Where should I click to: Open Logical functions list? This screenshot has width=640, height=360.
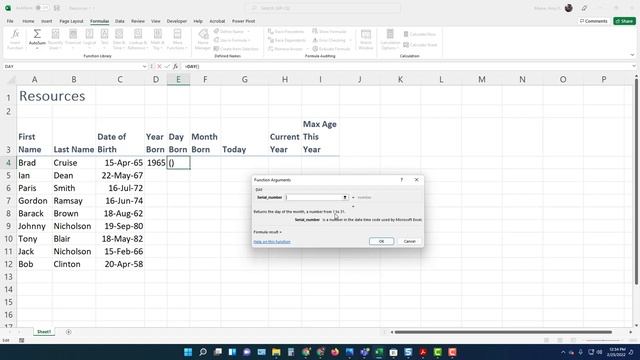(x=89, y=40)
